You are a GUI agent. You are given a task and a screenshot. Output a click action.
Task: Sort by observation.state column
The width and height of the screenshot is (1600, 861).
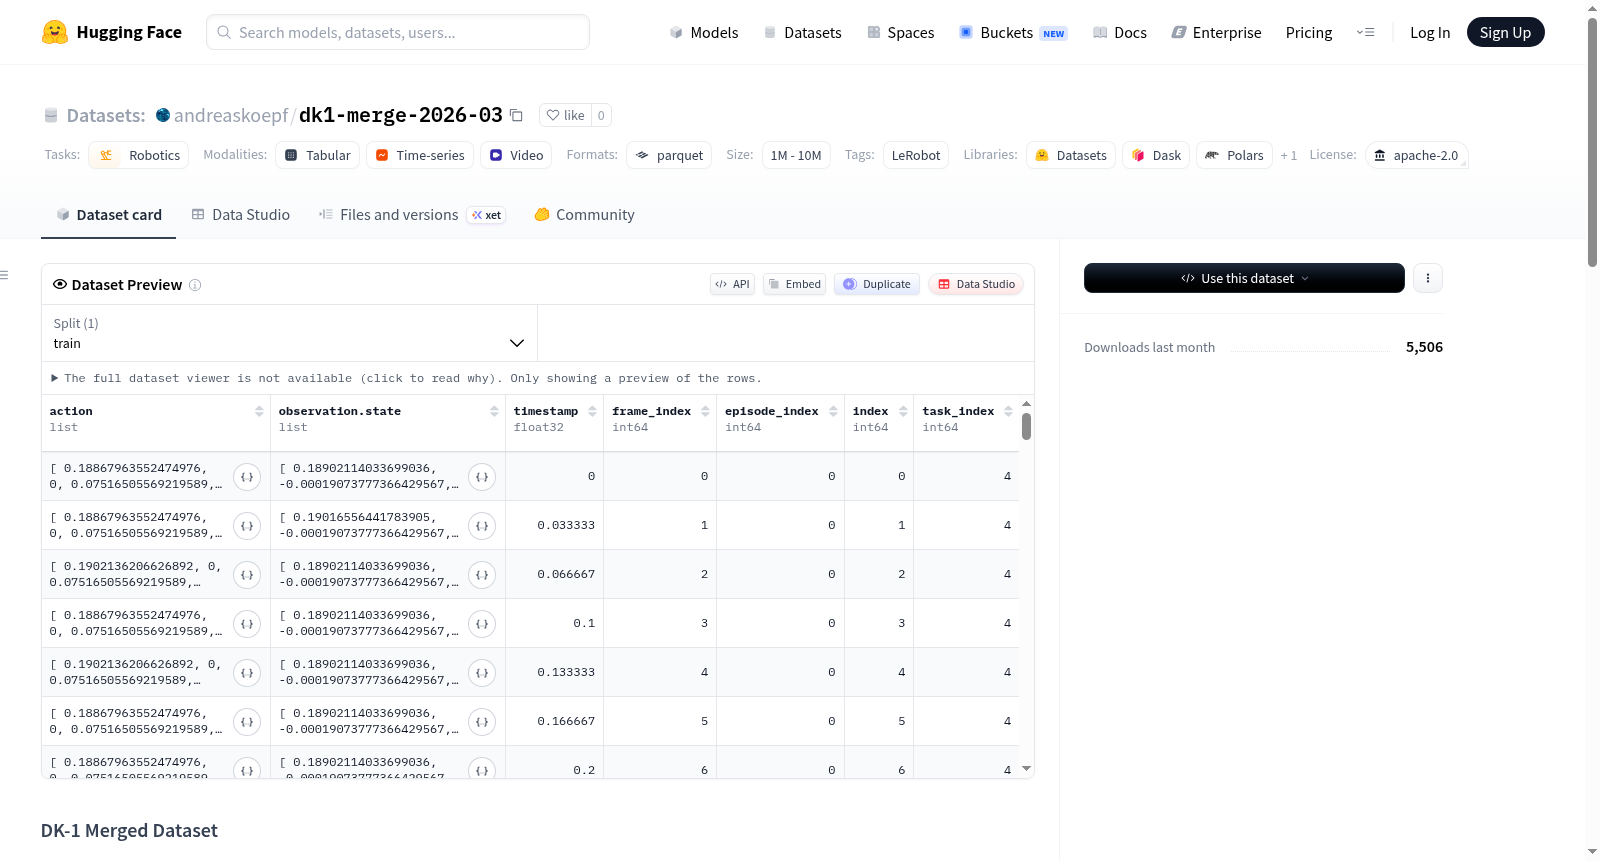click(x=494, y=411)
